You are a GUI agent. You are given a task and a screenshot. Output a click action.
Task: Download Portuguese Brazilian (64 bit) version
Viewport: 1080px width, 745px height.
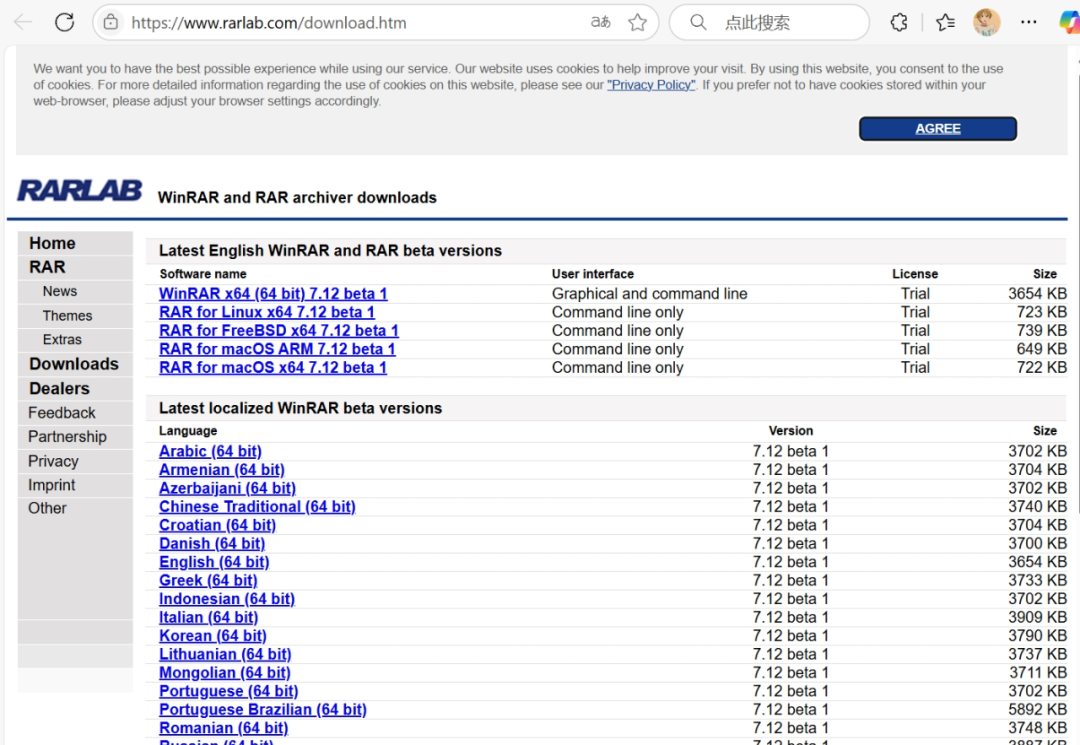[x=262, y=710]
